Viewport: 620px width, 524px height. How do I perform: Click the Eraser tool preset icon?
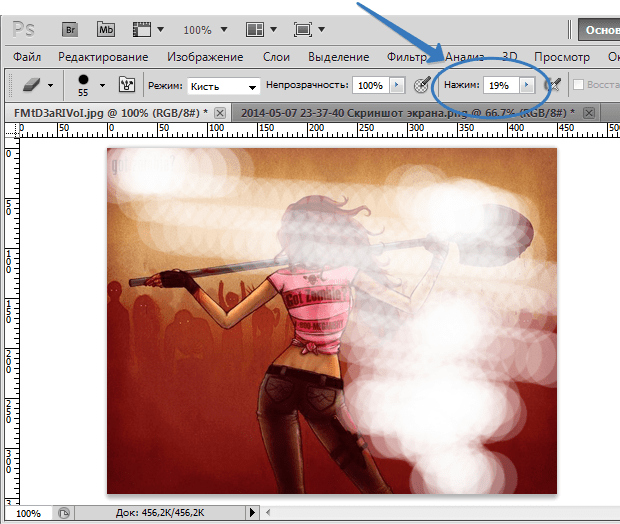point(32,85)
